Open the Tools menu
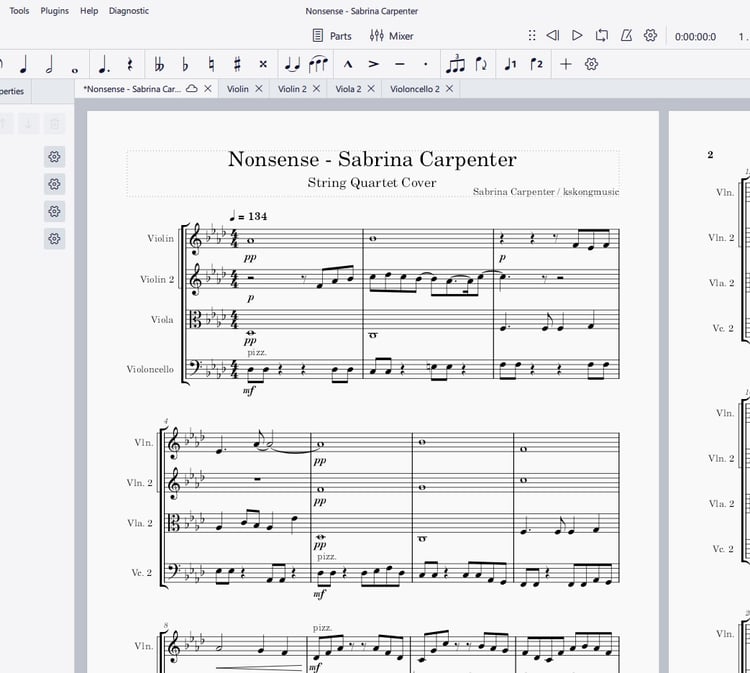The image size is (750, 673). point(19,11)
